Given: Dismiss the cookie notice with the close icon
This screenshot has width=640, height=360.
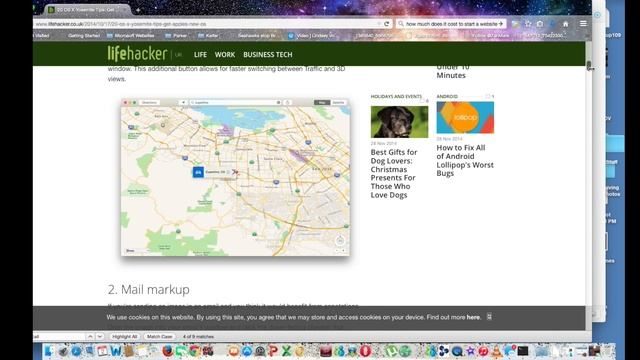Looking at the screenshot, I should 489,317.
